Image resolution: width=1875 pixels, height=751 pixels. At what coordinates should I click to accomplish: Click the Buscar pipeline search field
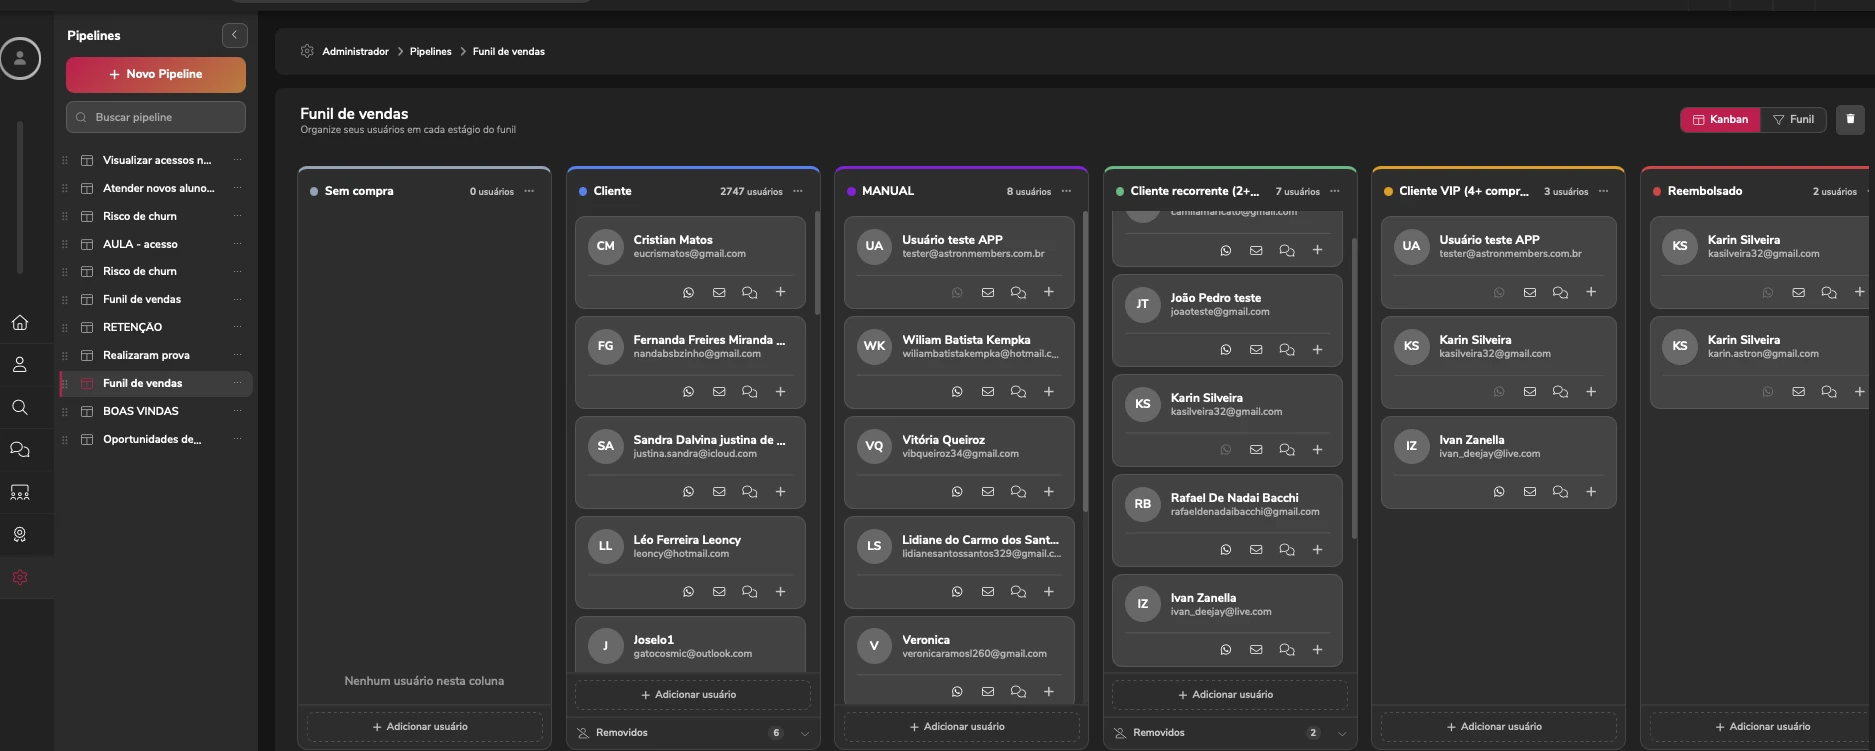156,117
